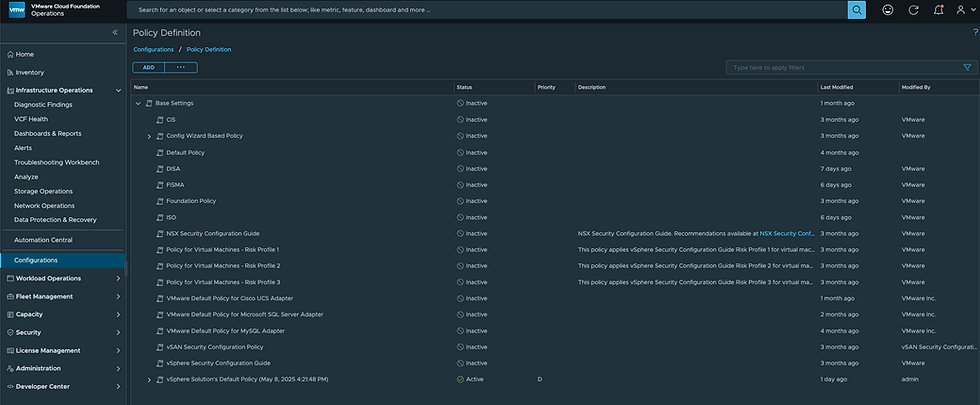
Task: Expand Config Wizard Based Policy
Action: [149, 136]
